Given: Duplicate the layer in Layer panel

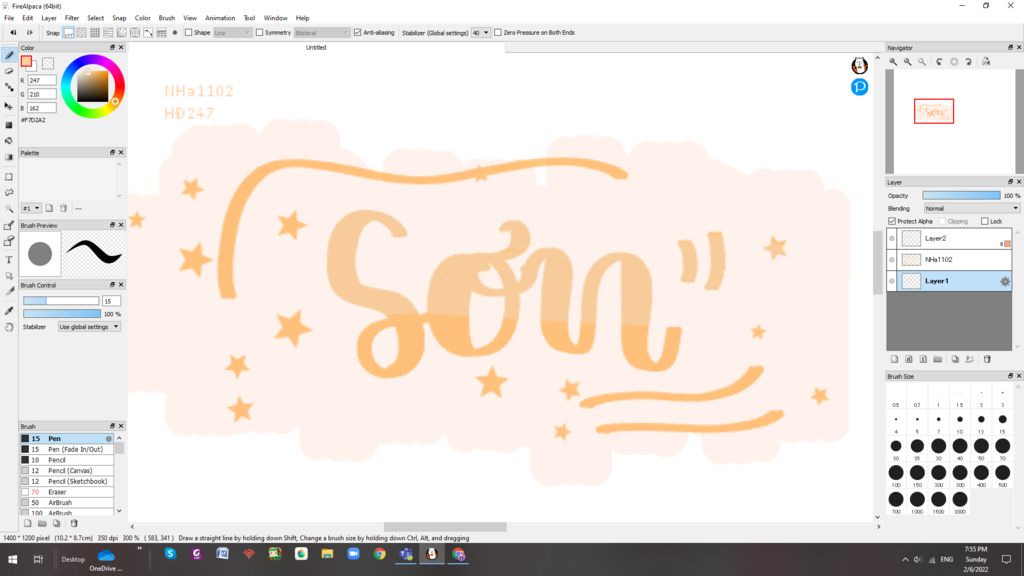Looking at the screenshot, I should [955, 359].
